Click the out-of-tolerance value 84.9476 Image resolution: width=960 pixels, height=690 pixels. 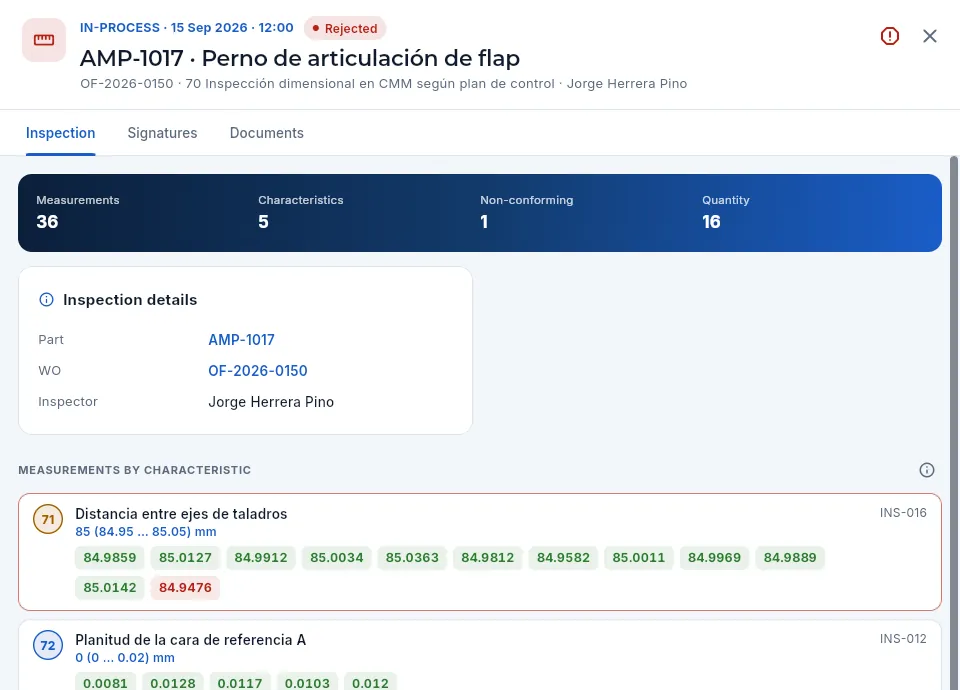pos(186,588)
